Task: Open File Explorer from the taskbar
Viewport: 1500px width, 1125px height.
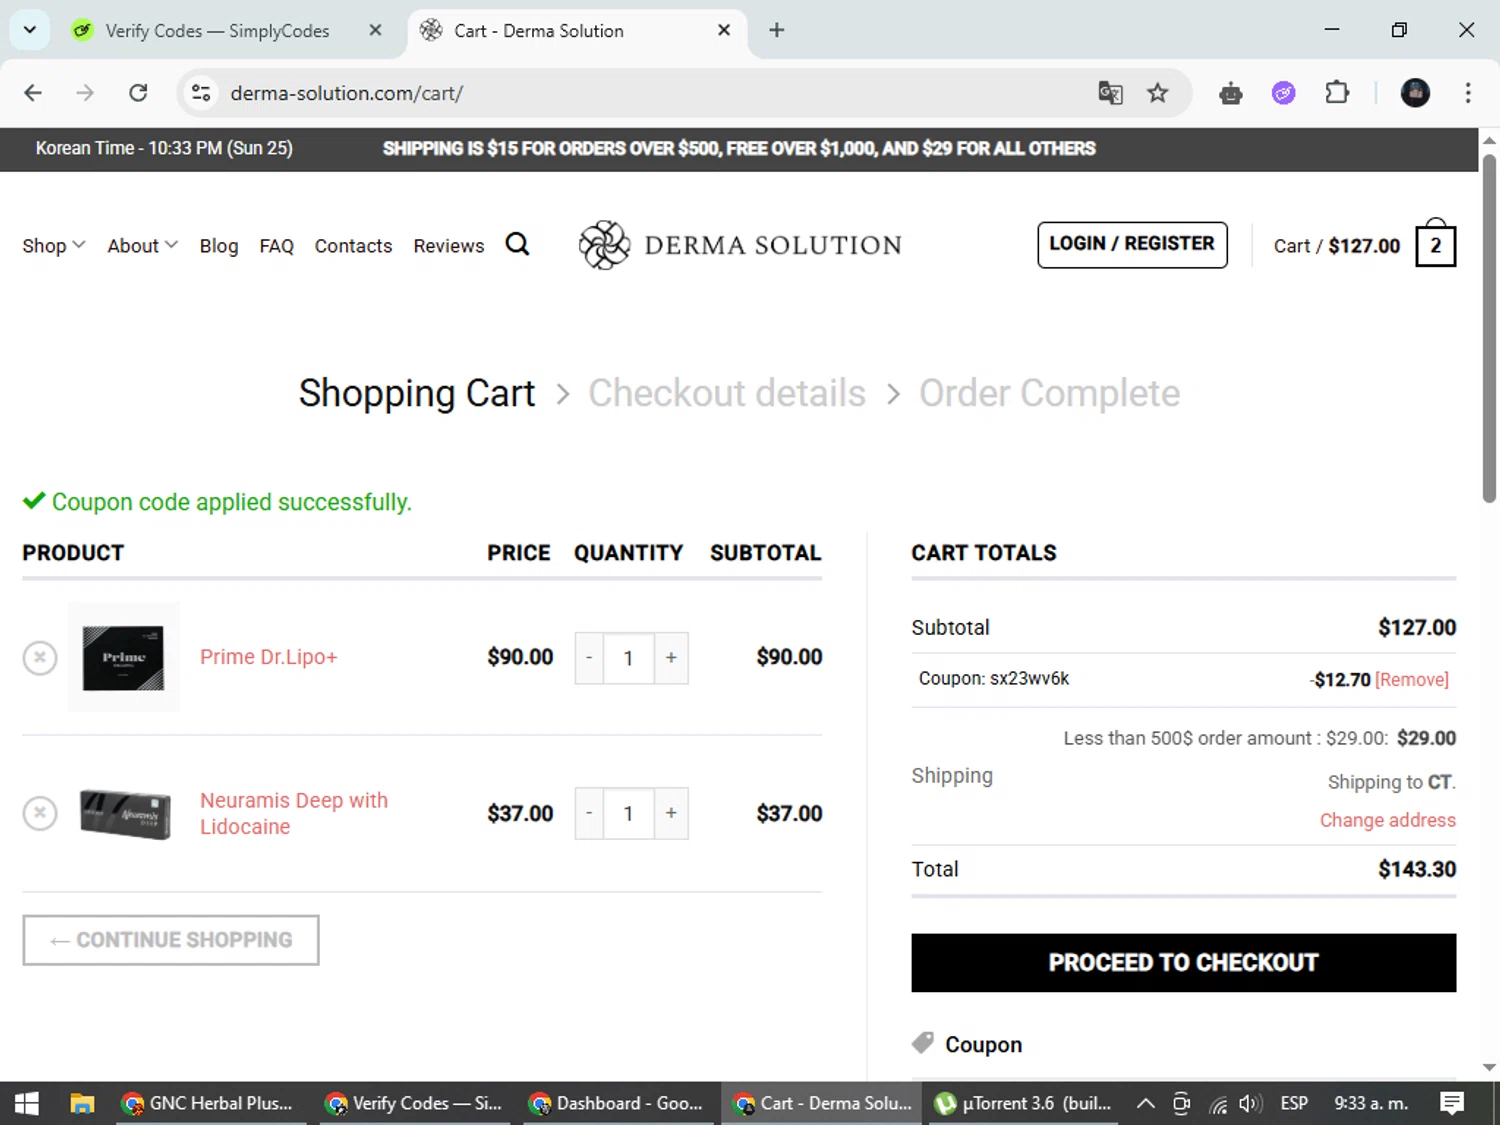Action: pos(82,1103)
